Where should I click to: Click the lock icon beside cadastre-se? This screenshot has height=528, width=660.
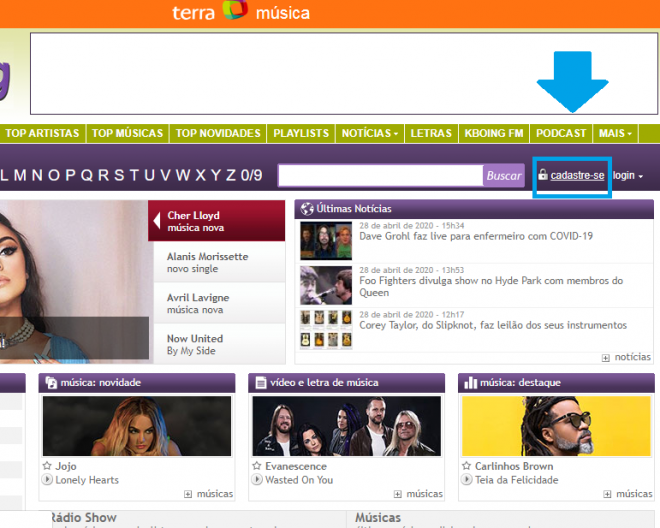coord(543,174)
